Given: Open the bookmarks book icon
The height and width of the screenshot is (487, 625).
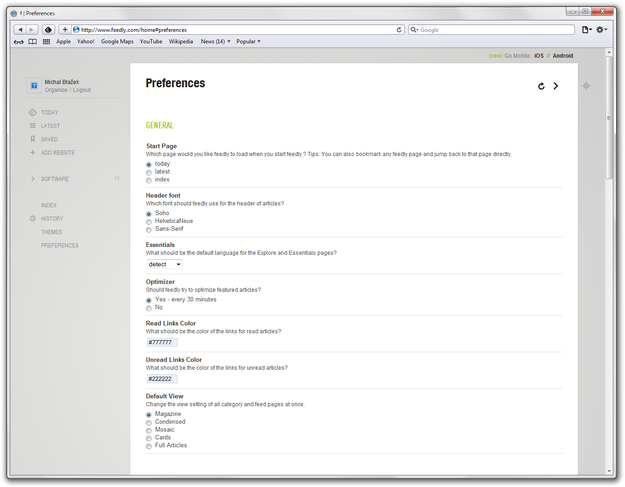Looking at the screenshot, I should pyautogui.click(x=33, y=41).
